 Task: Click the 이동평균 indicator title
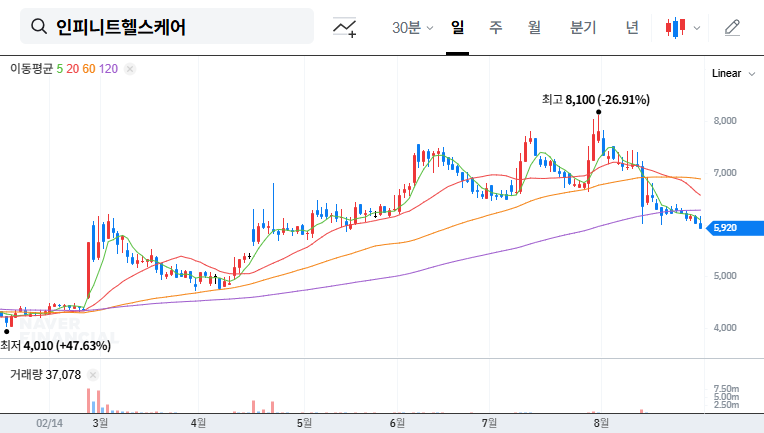point(31,69)
